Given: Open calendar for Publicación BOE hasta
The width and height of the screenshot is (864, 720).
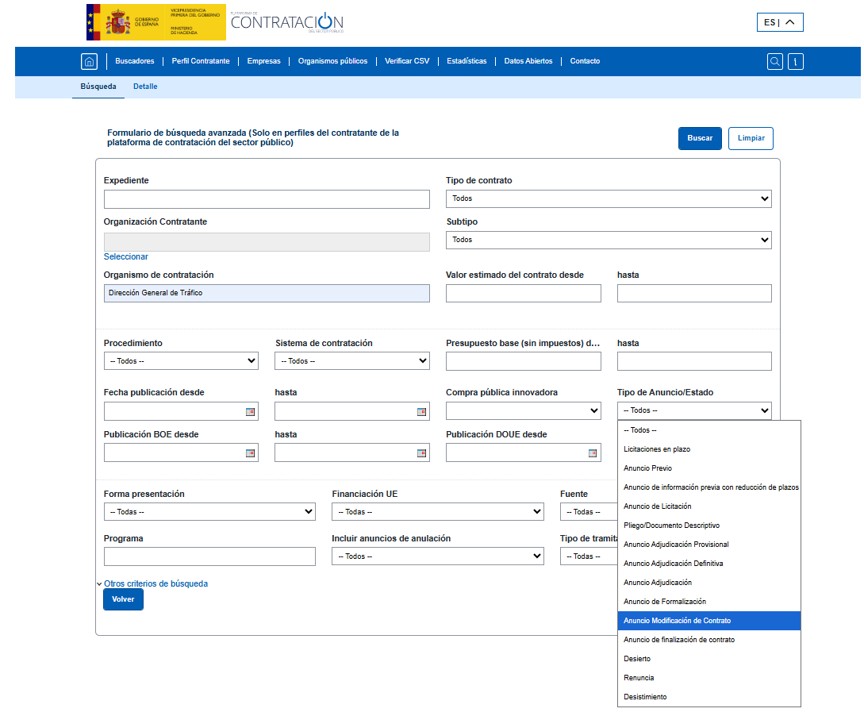Looking at the screenshot, I should [x=422, y=453].
